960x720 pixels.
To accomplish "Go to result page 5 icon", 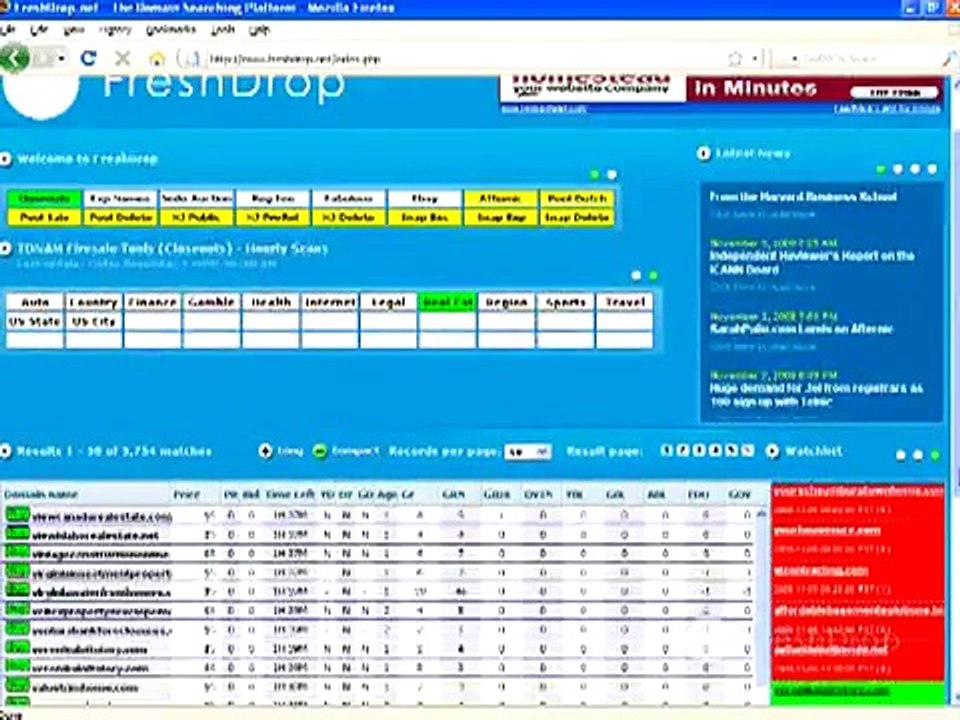I will click(731, 451).
